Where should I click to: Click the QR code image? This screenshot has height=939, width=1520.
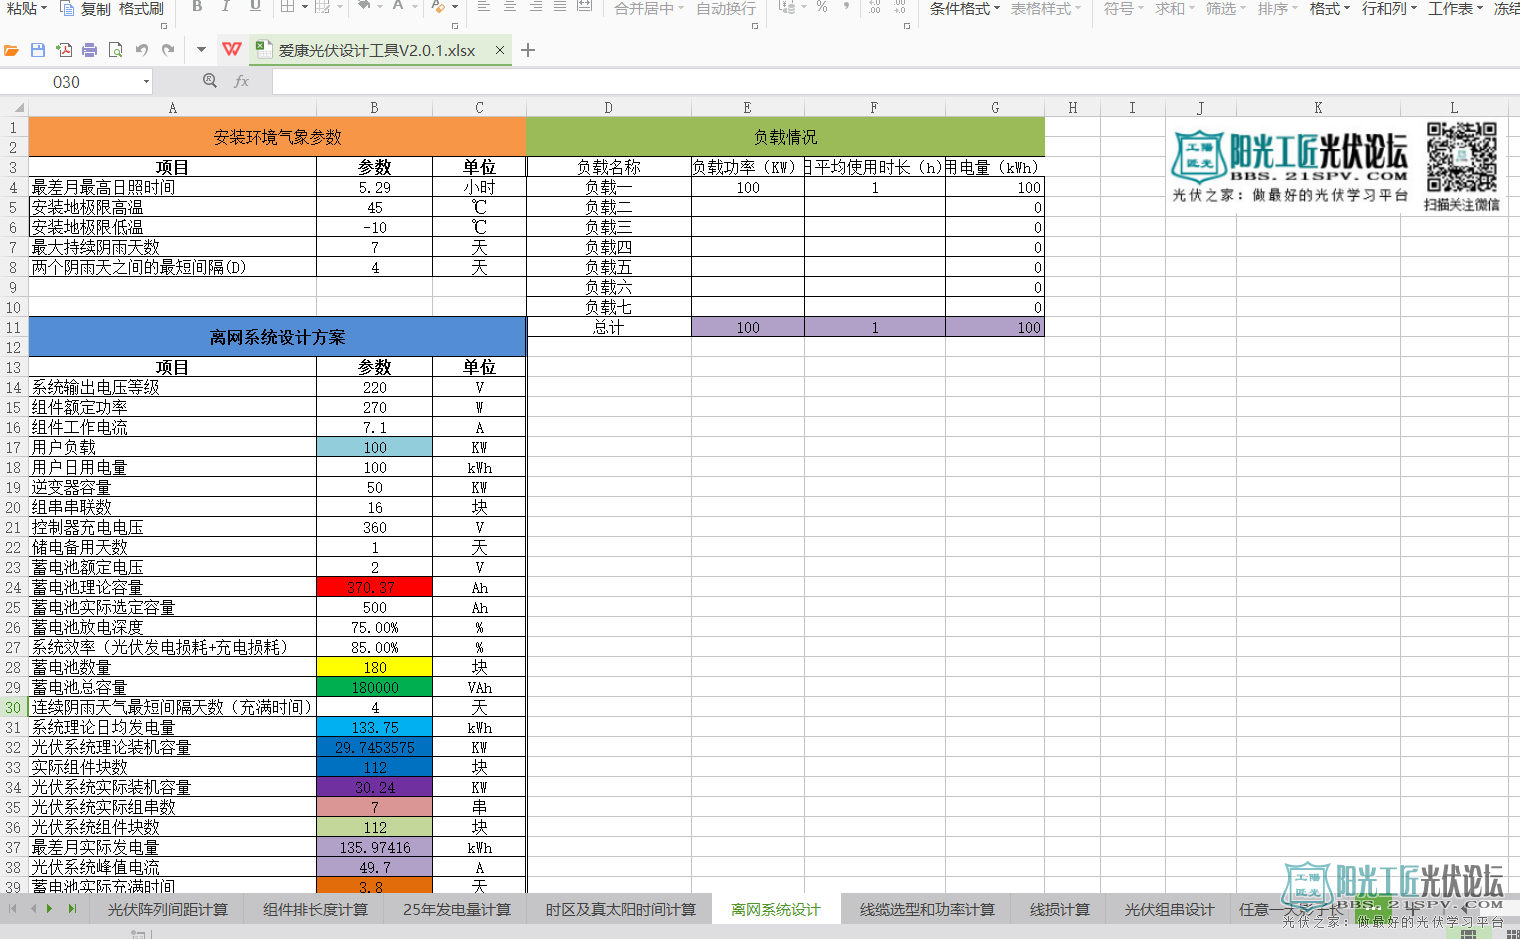(1461, 157)
